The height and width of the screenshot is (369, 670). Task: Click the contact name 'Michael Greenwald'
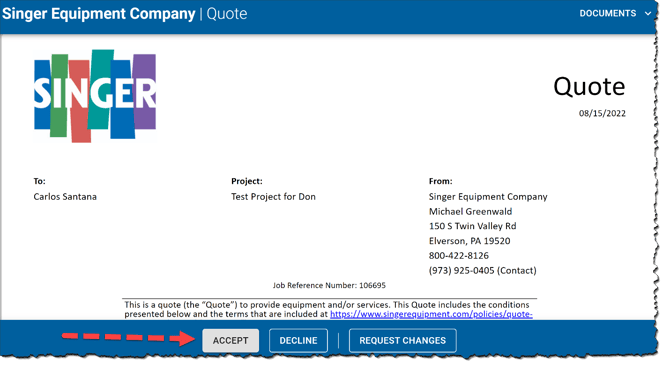[x=470, y=211]
